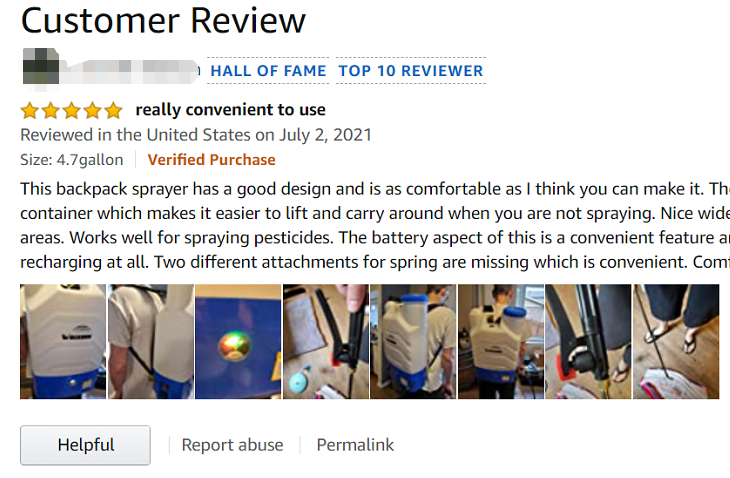Open the second photo showing shoulder strap
Image resolution: width=730 pixels, height=478 pixels.
click(151, 341)
